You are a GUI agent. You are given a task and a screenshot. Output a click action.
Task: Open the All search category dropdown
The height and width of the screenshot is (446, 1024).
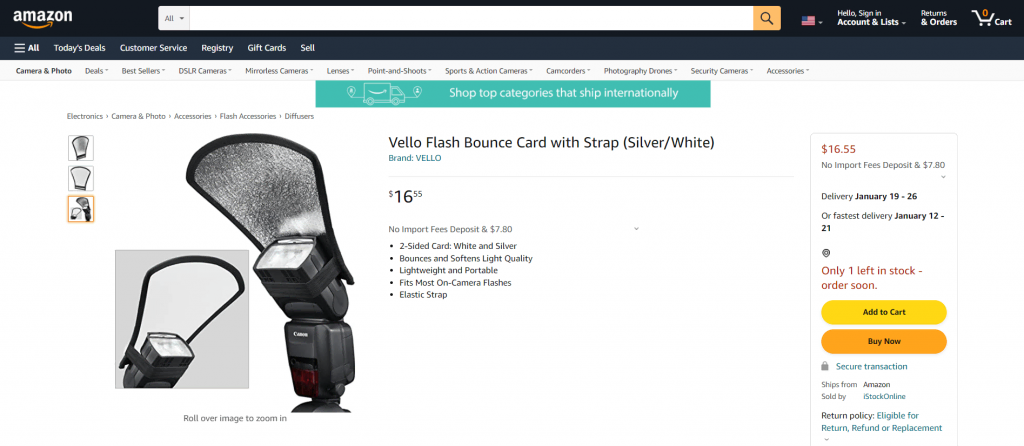pyautogui.click(x=174, y=18)
